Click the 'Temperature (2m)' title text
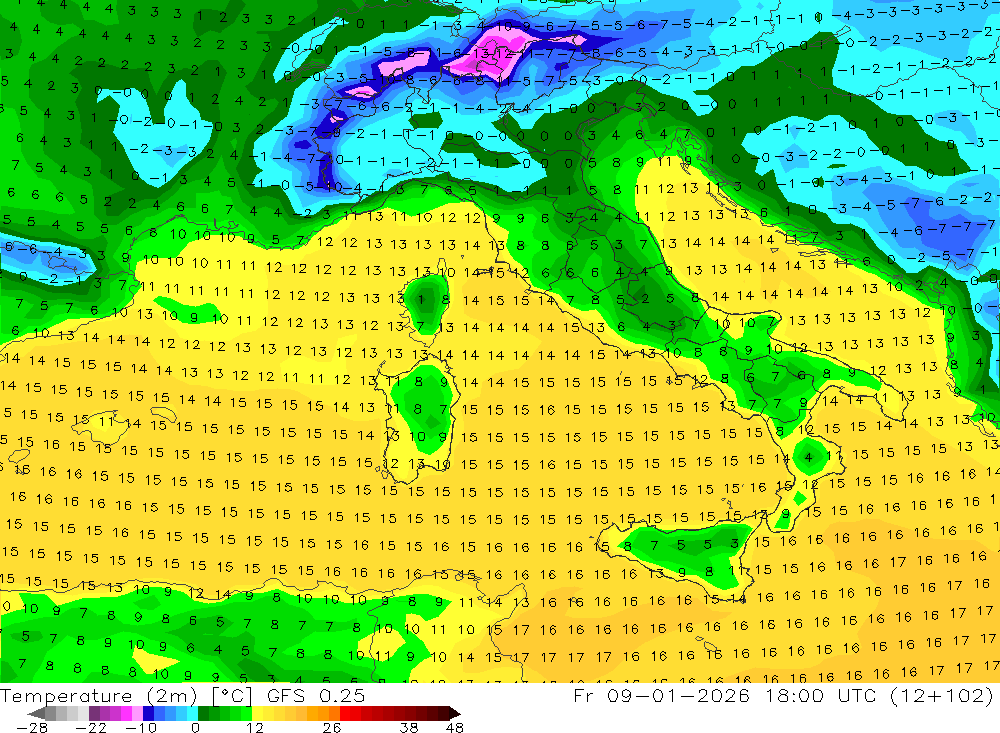This screenshot has width=1000, height=733. pyautogui.click(x=99, y=696)
